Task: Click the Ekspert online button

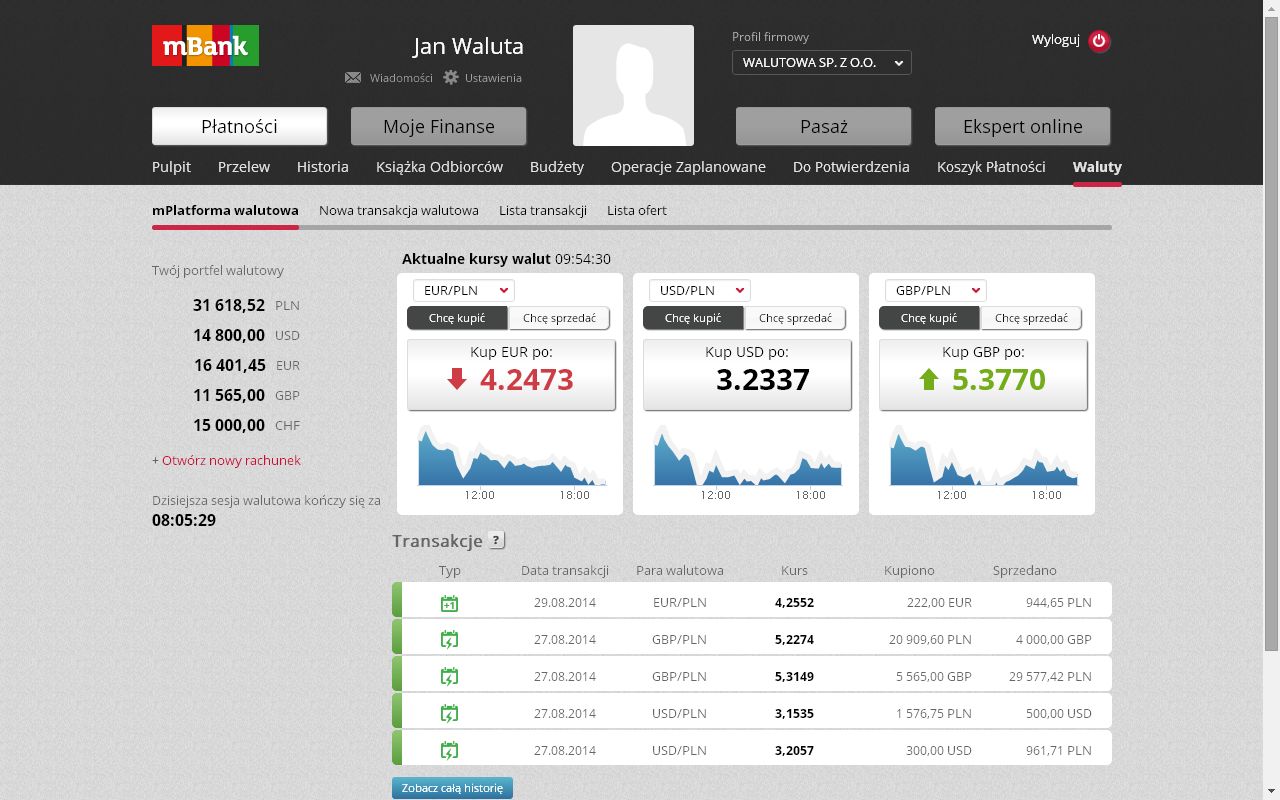Action: pyautogui.click(x=1022, y=126)
